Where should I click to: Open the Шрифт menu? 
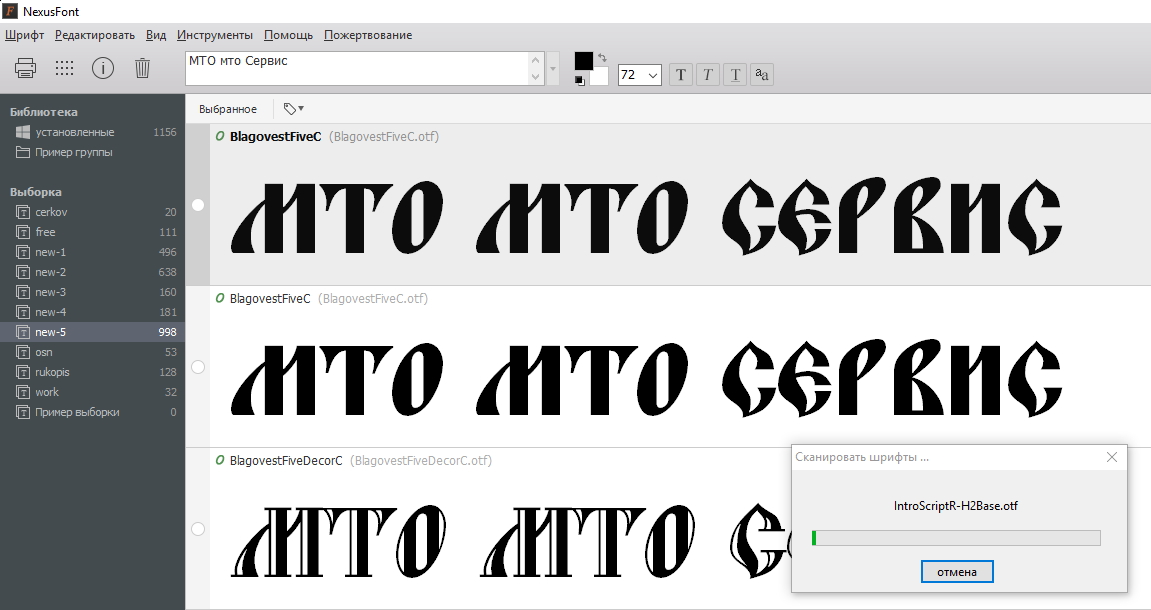pos(24,35)
